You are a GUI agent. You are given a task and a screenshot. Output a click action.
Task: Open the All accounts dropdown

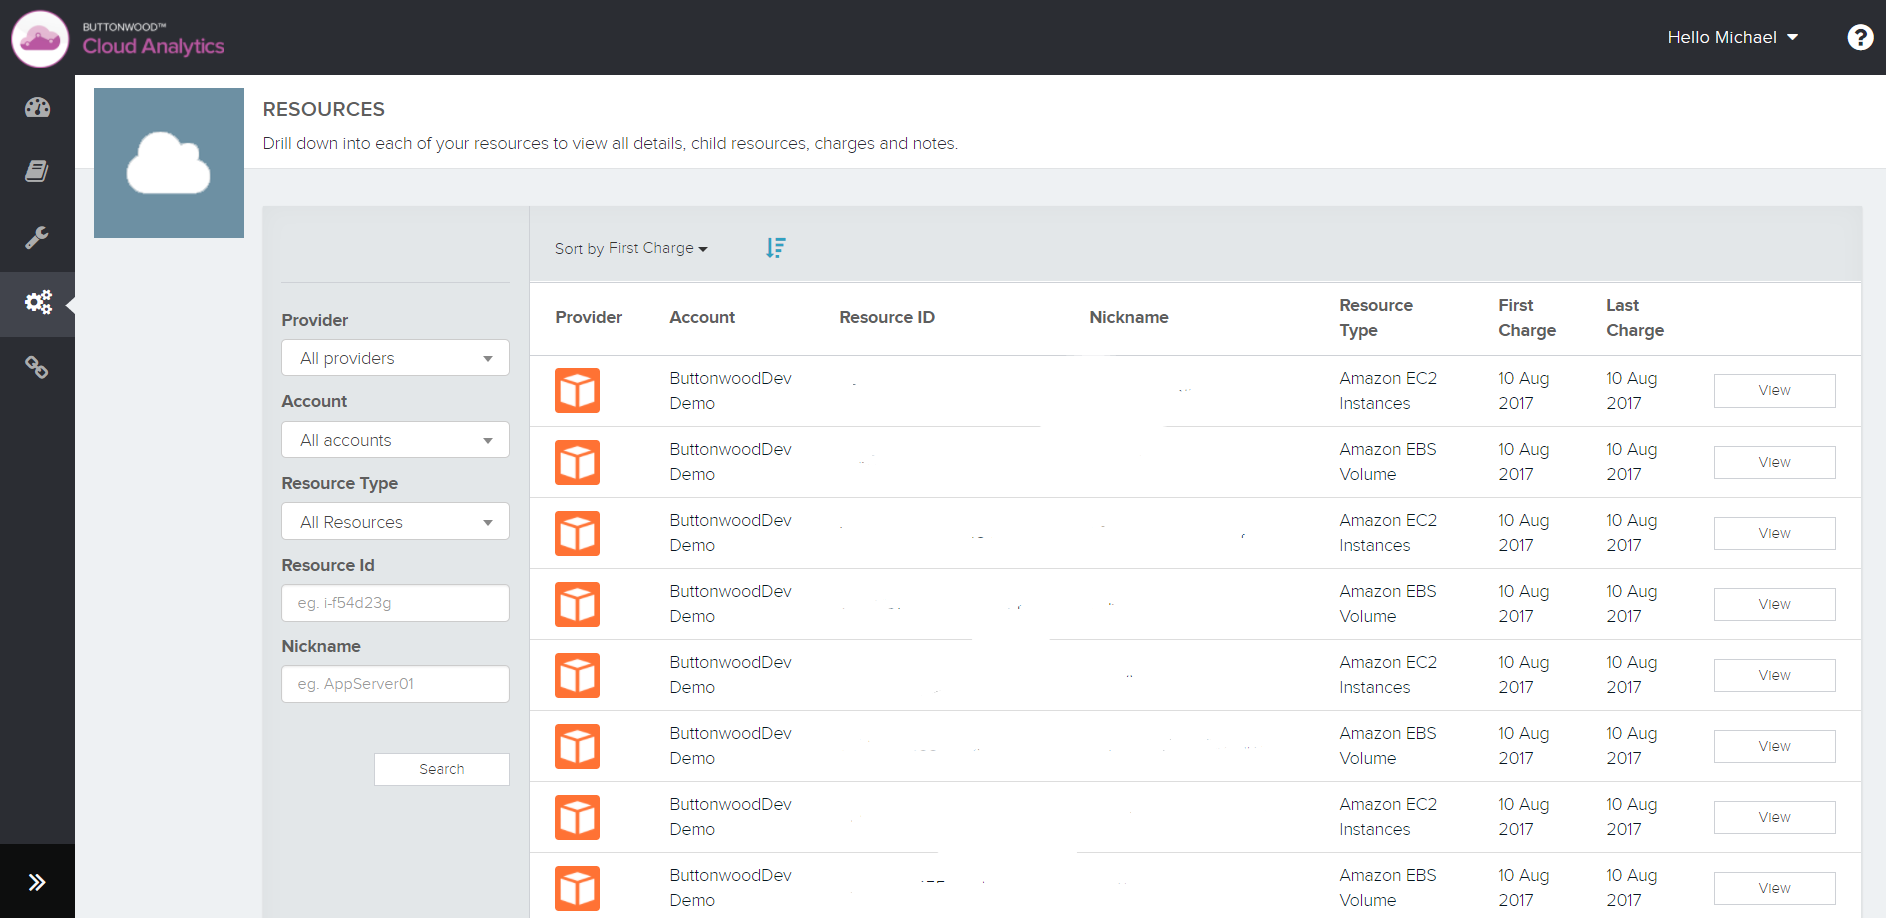tap(395, 440)
